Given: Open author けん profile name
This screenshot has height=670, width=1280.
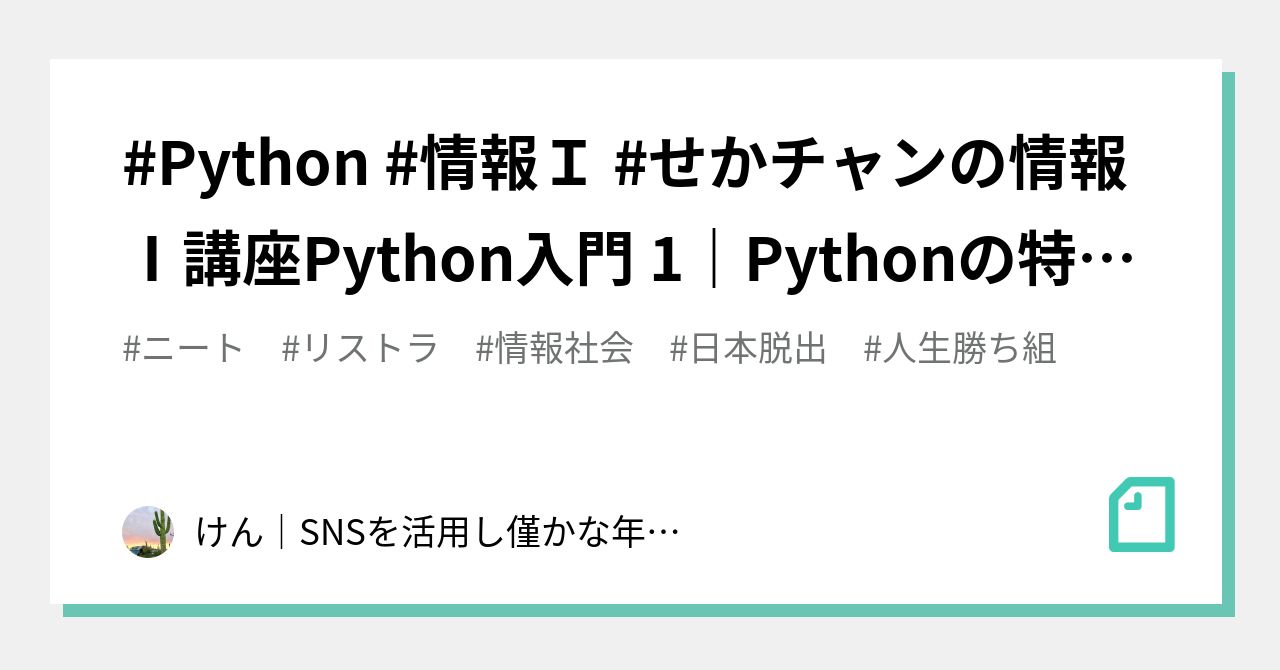Looking at the screenshot, I should (229, 532).
